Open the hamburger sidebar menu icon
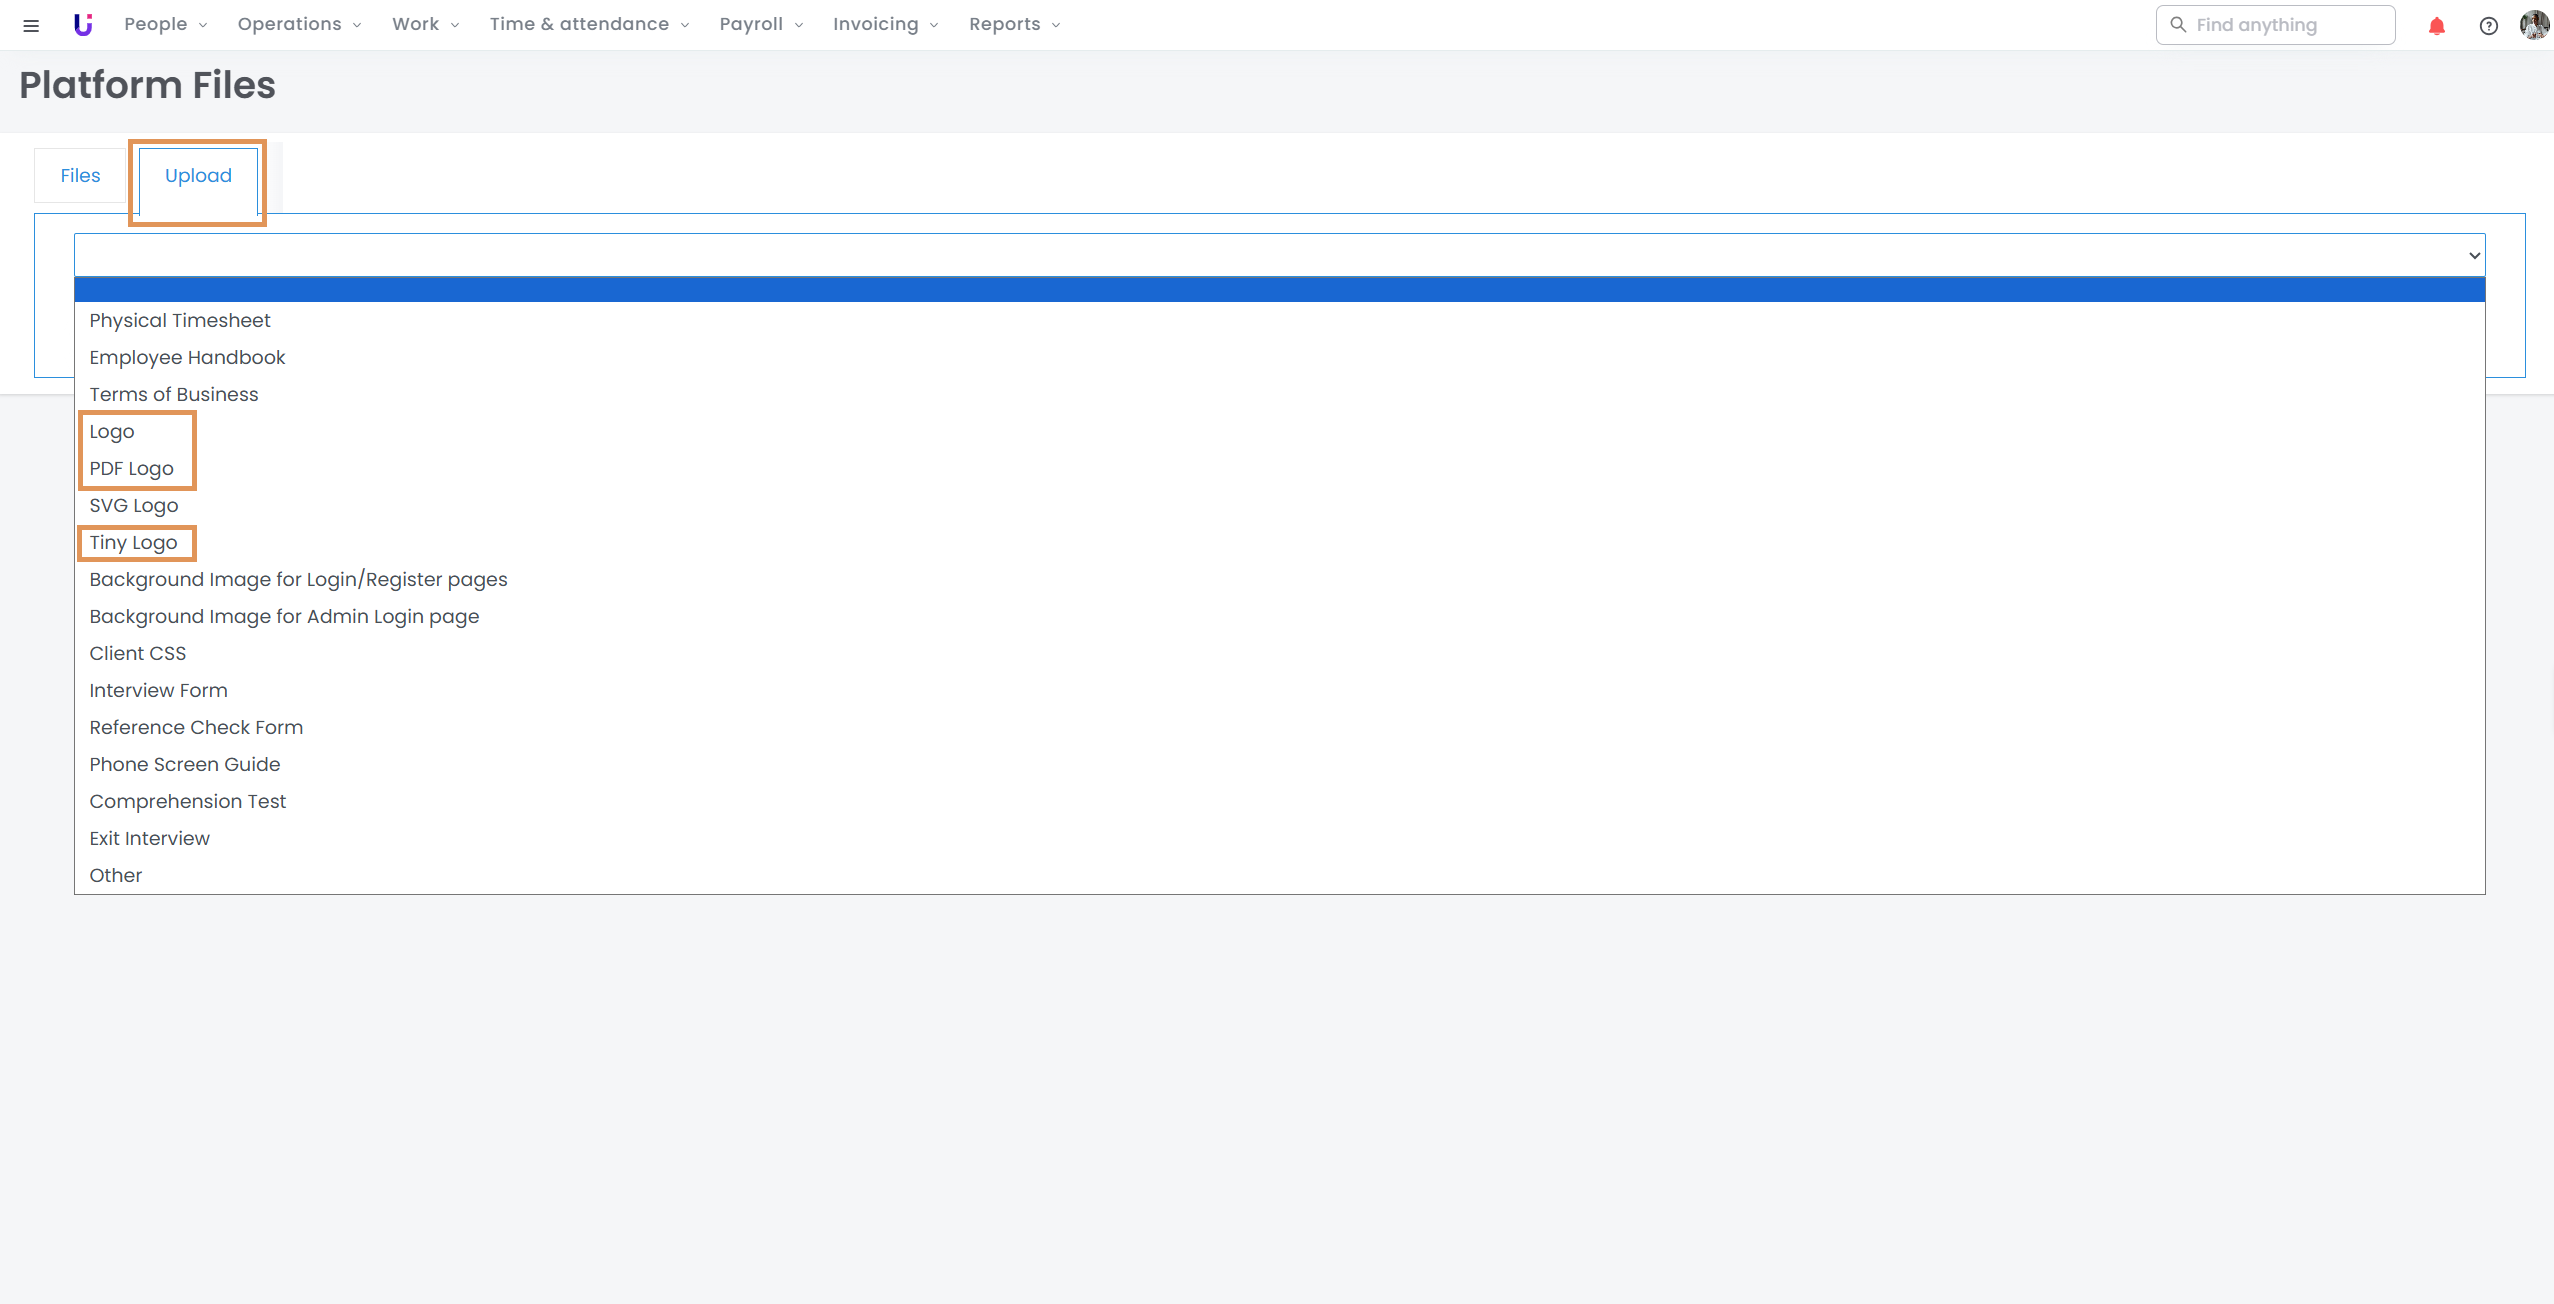Screen dimensions: 2554x1304 (31, 25)
